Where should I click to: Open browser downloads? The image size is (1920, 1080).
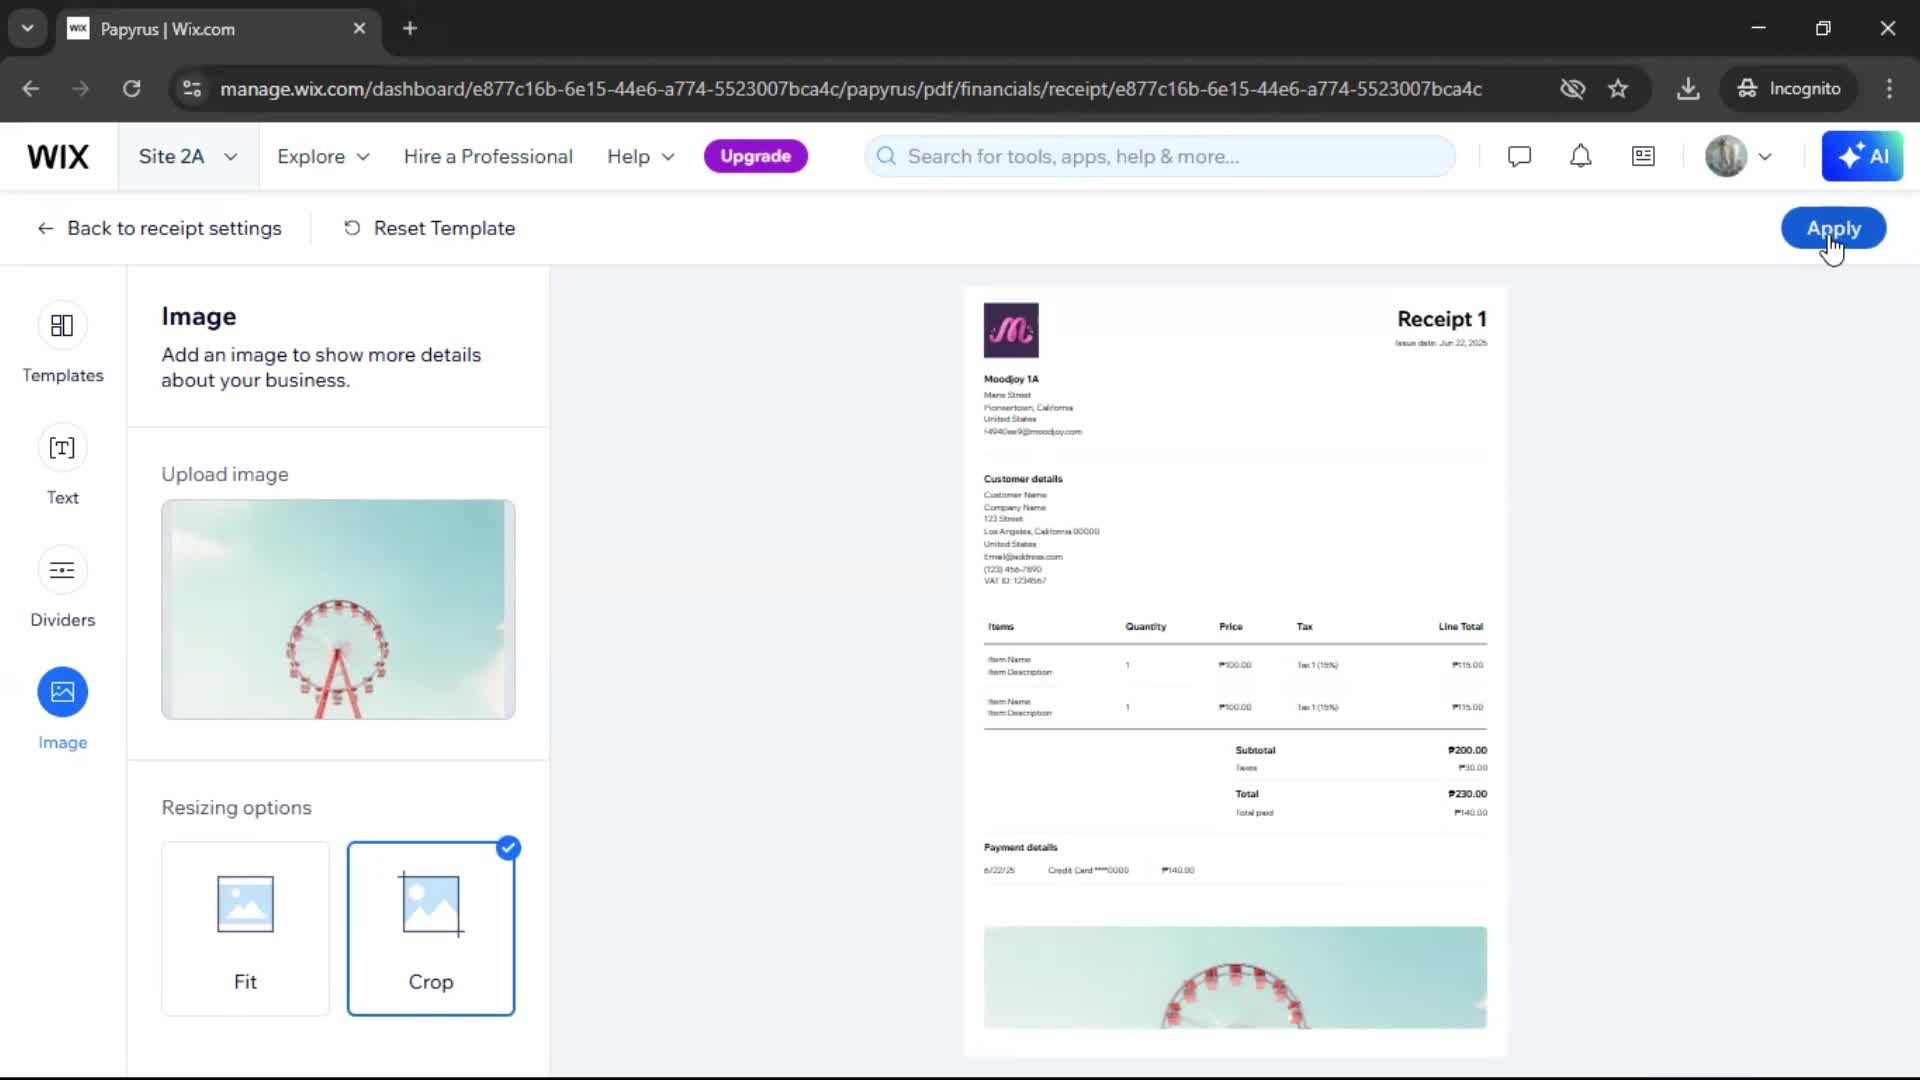pyautogui.click(x=1688, y=89)
